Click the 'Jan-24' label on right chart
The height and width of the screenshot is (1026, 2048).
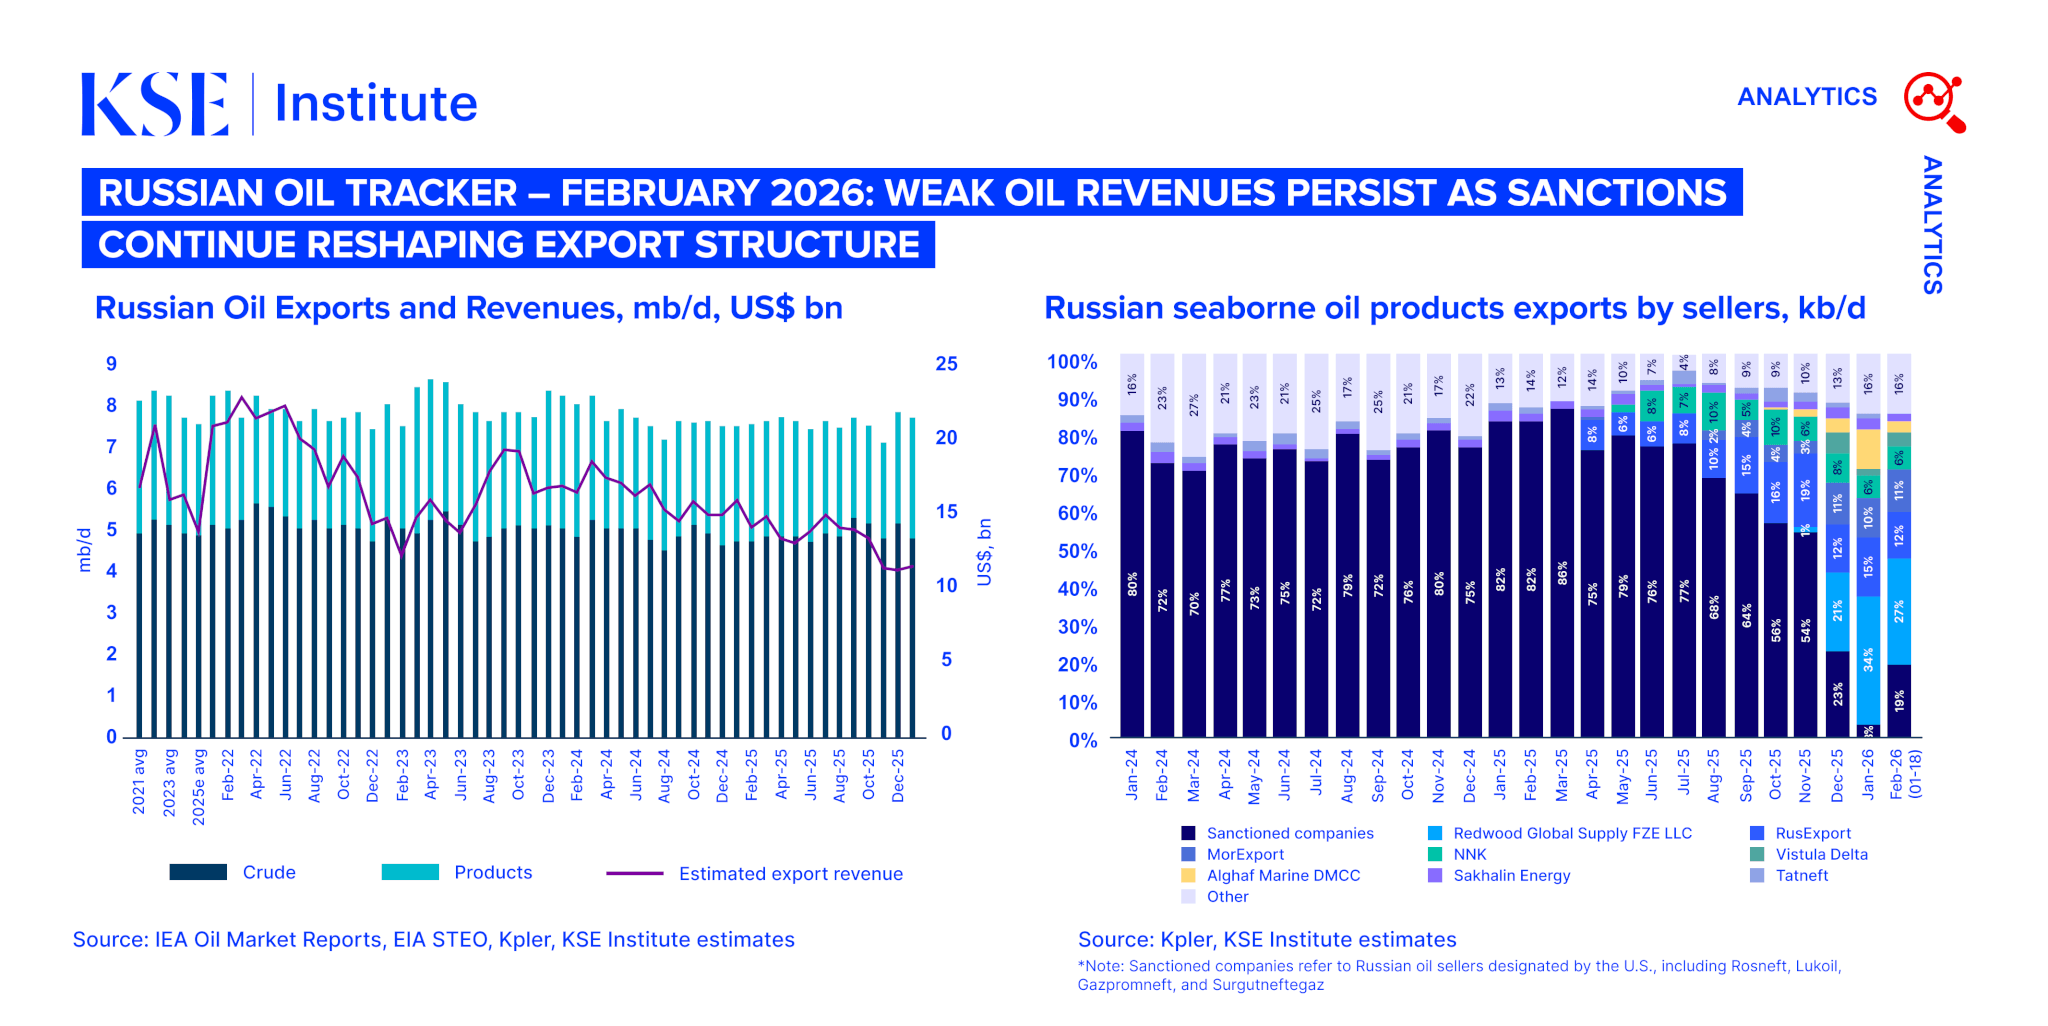(x=1132, y=774)
